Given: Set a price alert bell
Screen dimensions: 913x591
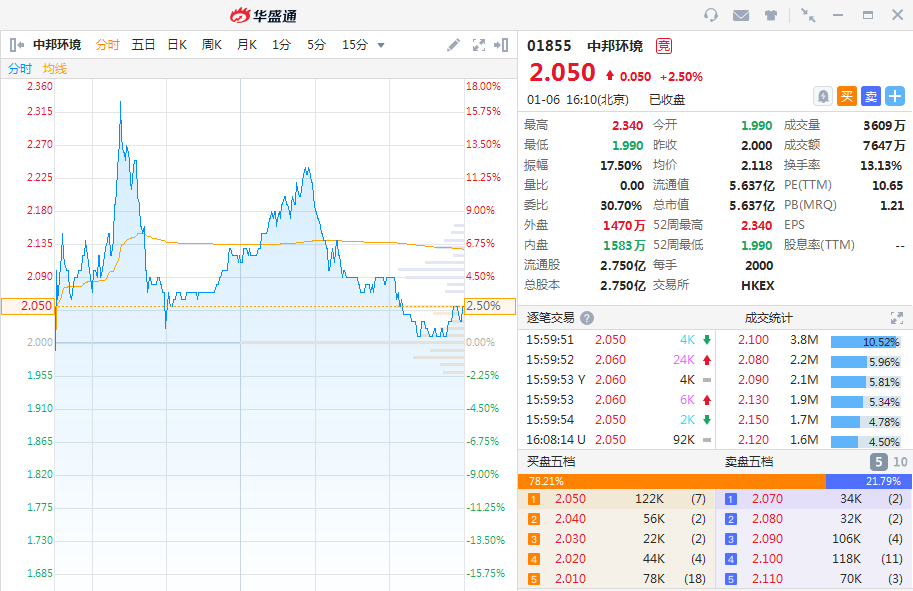Looking at the screenshot, I should 823,96.
